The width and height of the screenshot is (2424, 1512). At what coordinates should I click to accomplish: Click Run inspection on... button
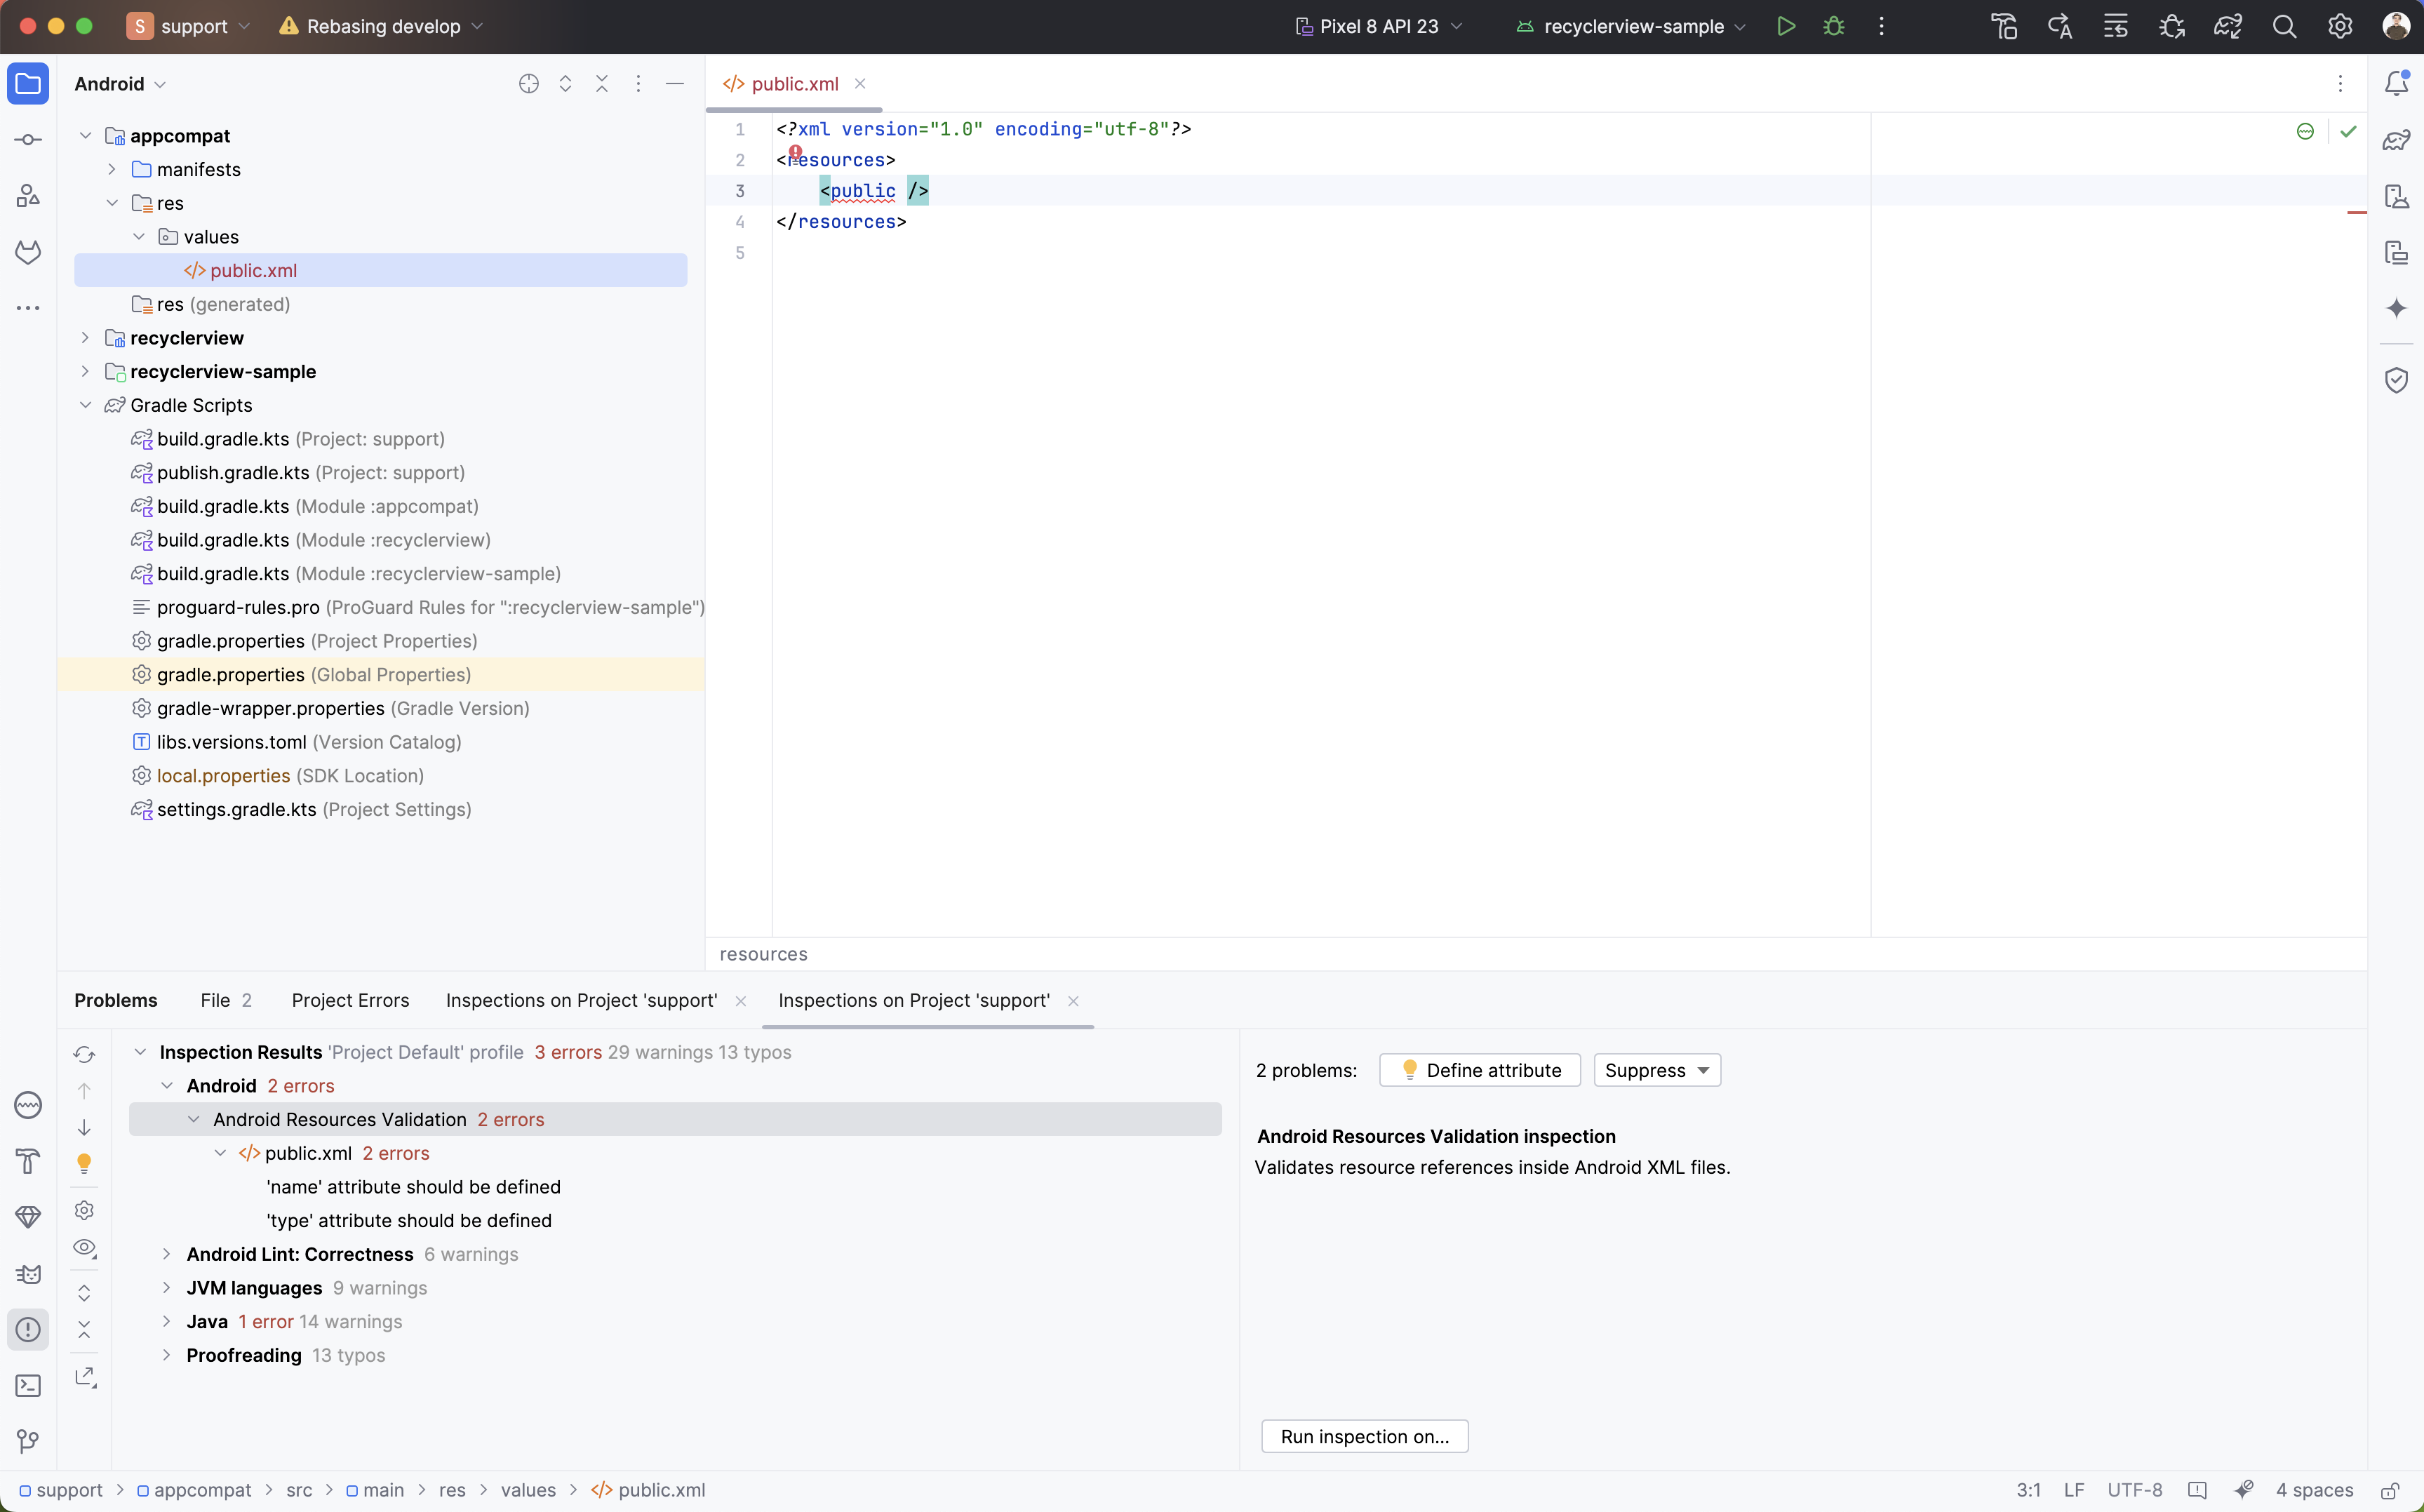point(1364,1436)
